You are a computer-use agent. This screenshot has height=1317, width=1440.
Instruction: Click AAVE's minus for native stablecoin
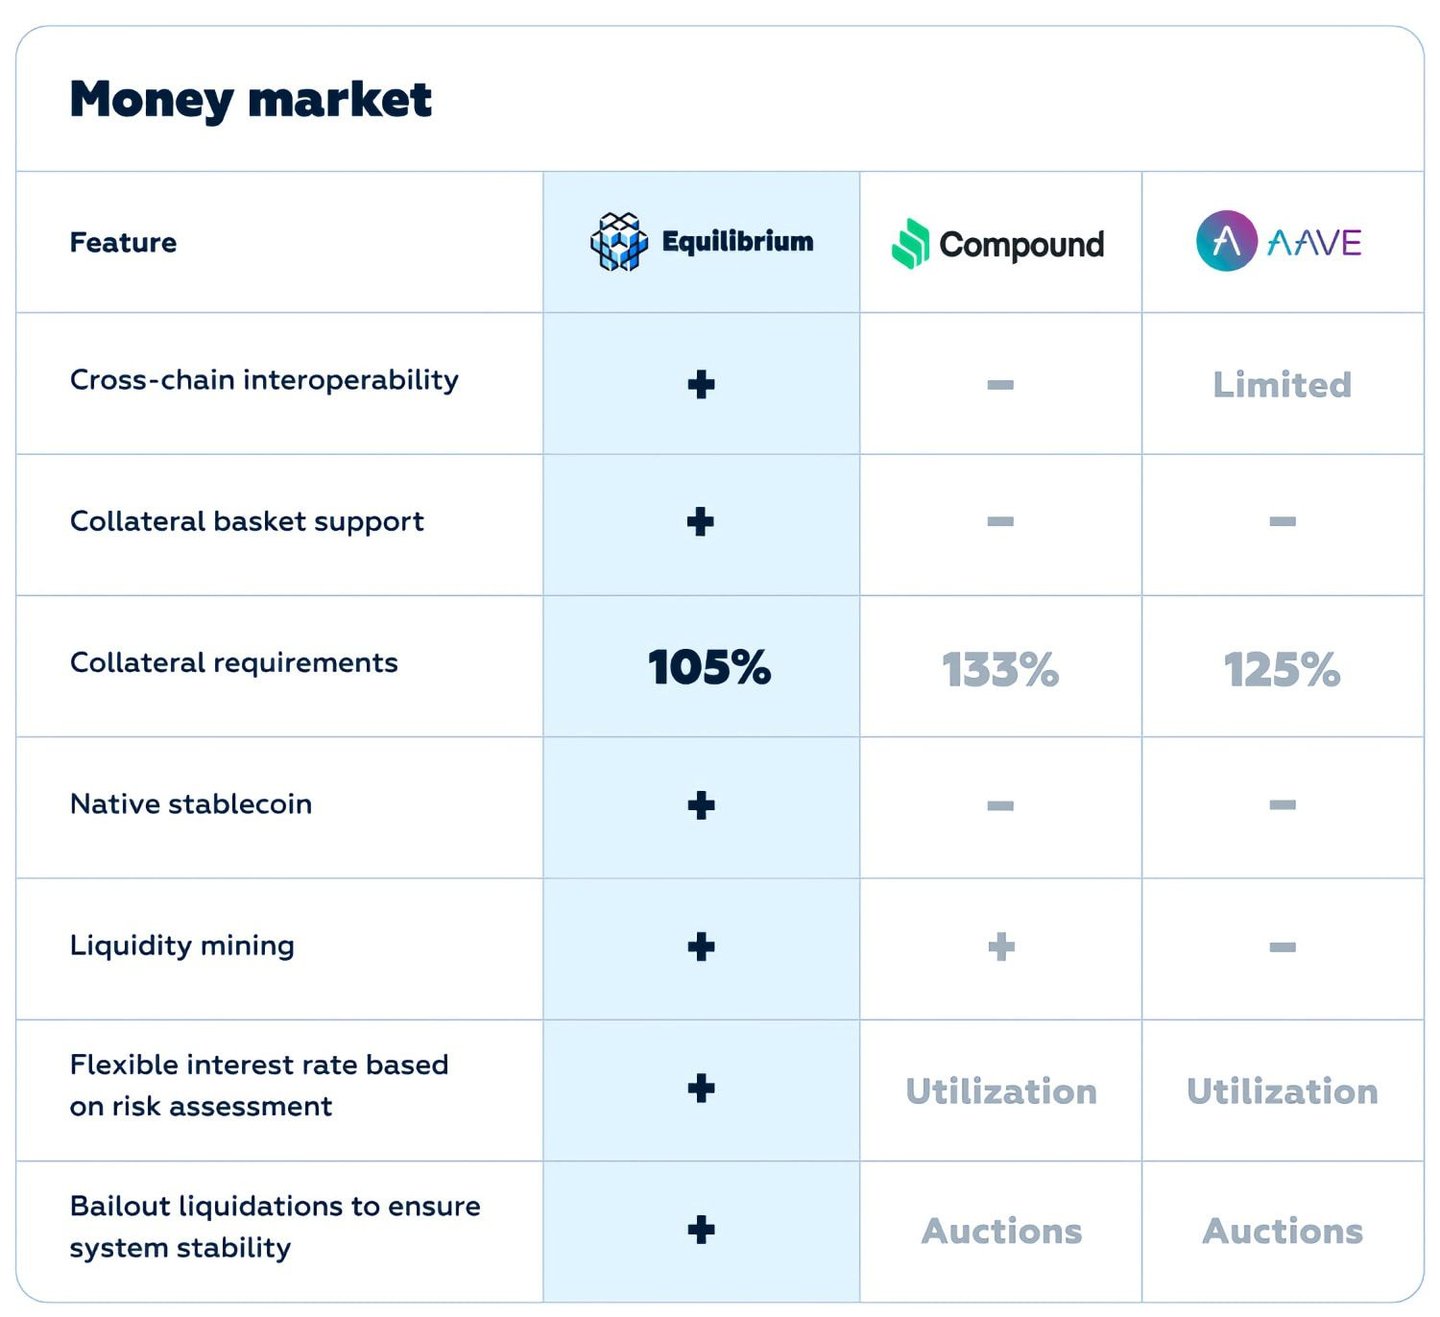[1282, 805]
